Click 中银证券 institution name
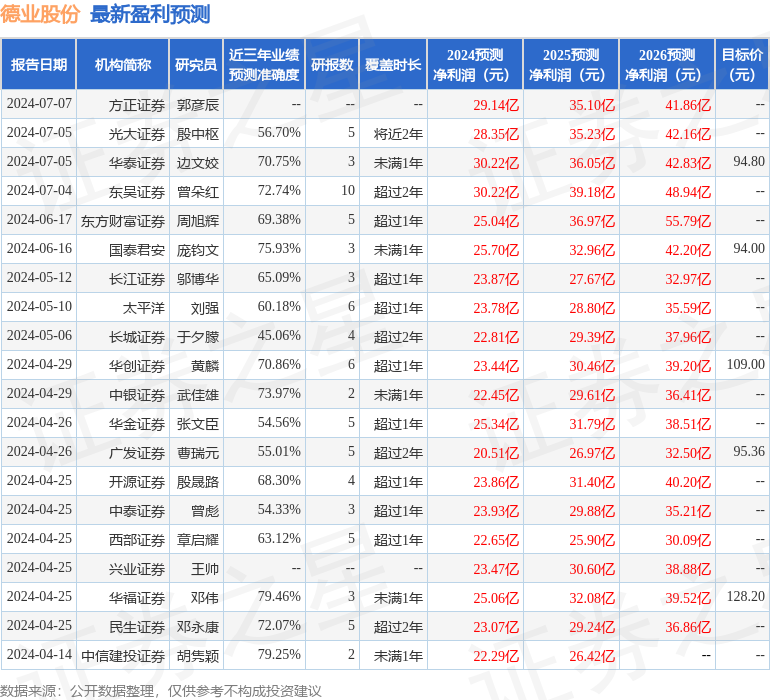Screen dimensions: 770x700 pyautogui.click(x=137, y=395)
